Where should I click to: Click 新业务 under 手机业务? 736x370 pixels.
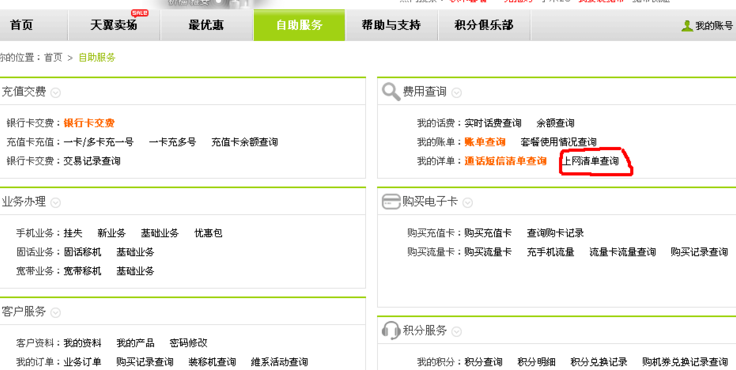click(x=112, y=233)
